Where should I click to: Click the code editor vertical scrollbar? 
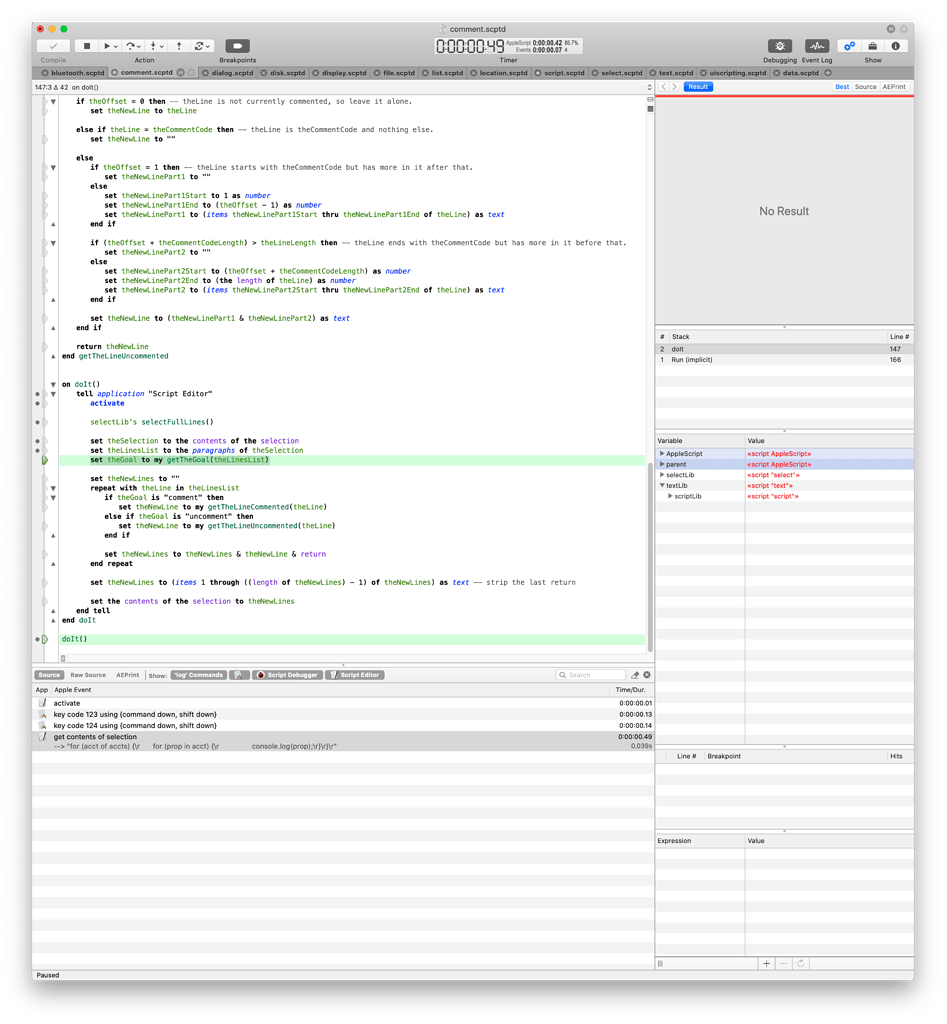pos(650,557)
